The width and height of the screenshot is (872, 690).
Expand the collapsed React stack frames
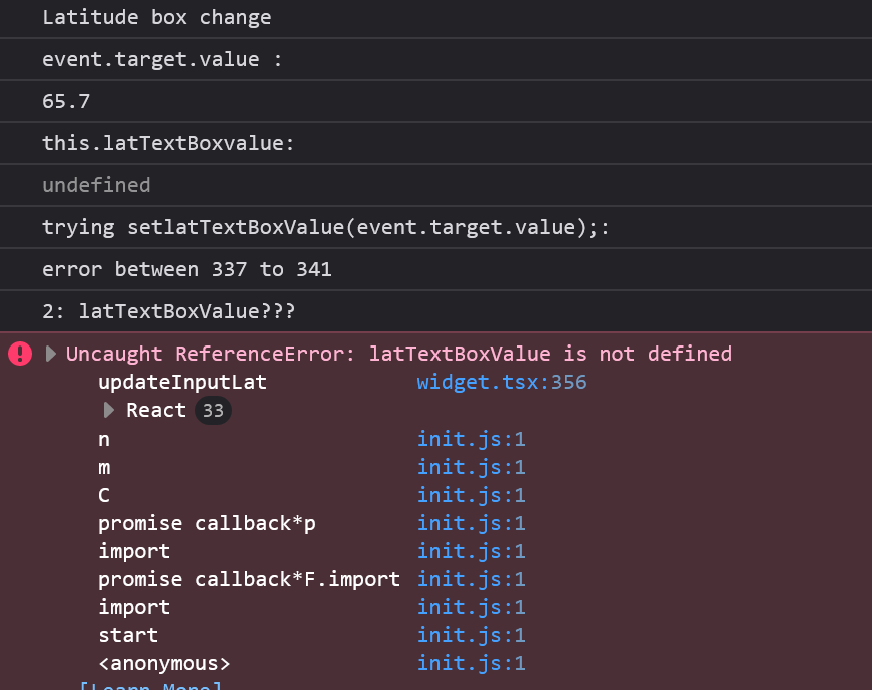tap(109, 410)
